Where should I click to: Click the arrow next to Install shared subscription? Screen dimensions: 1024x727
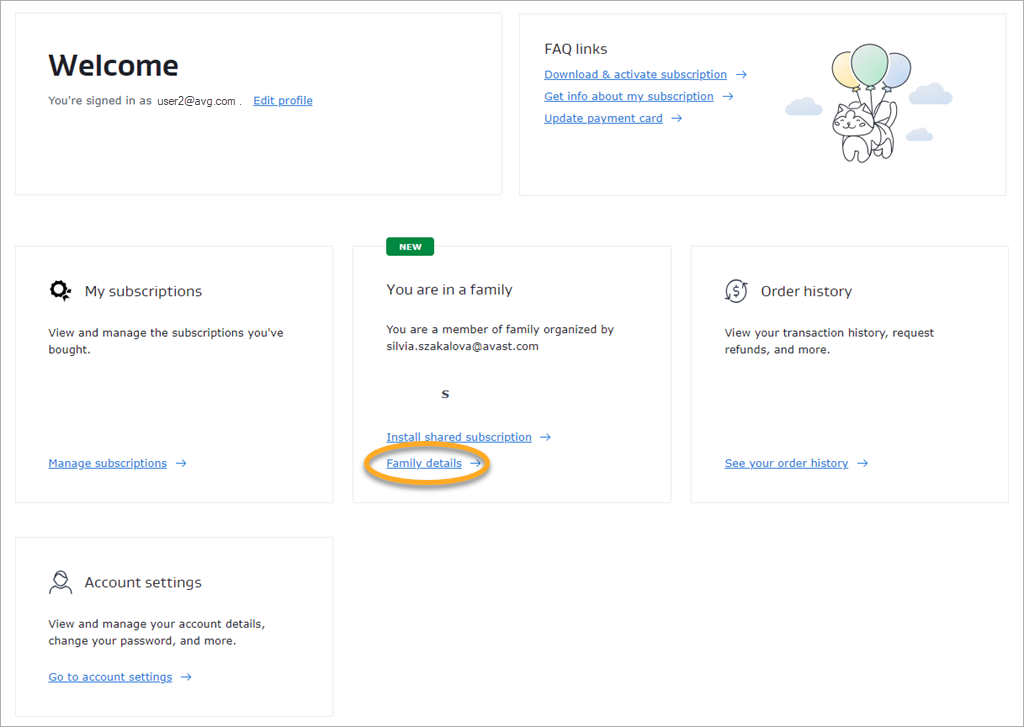click(545, 438)
